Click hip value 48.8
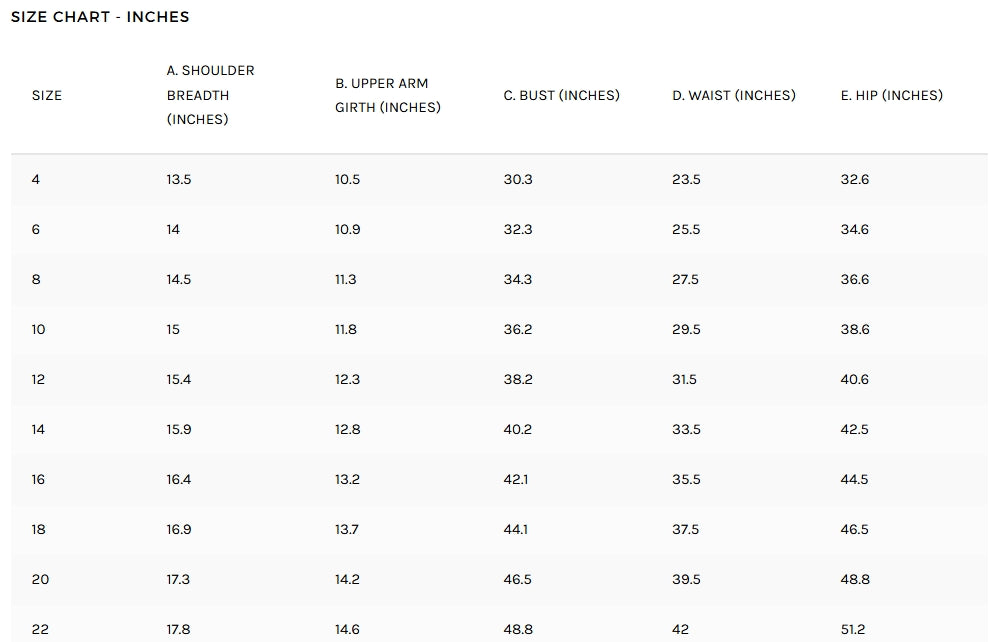This screenshot has height=642, width=993. coord(855,579)
